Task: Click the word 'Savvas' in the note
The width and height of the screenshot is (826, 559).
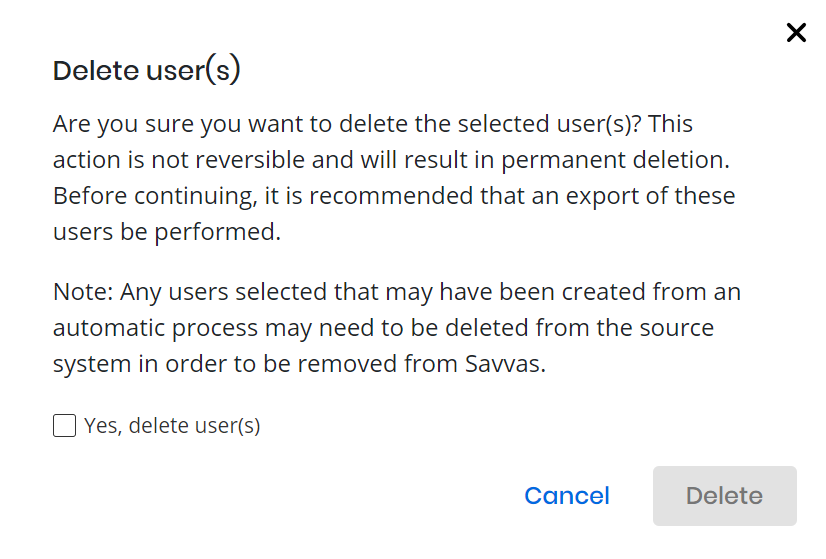Action: (x=505, y=364)
